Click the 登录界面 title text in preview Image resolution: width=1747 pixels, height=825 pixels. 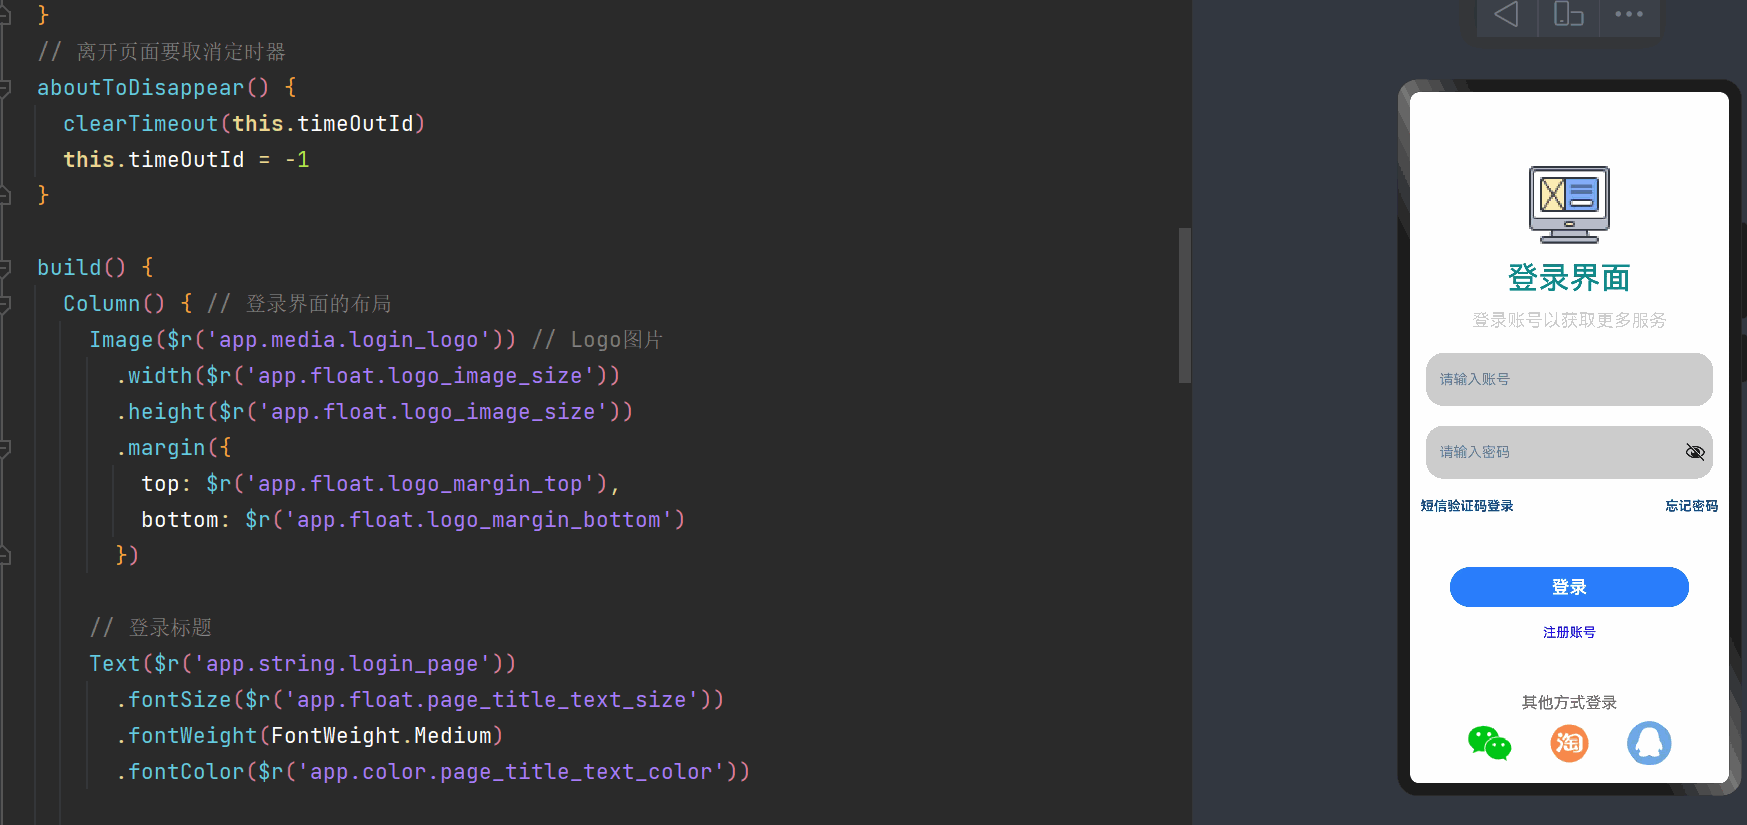point(1569,277)
